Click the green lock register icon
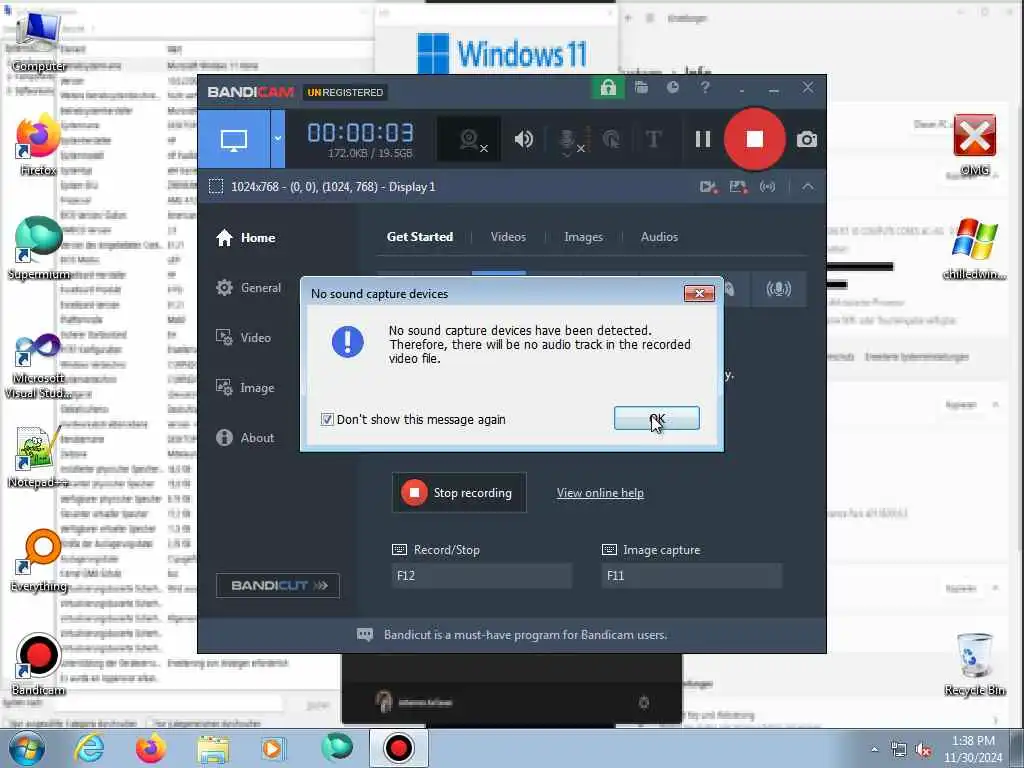The height and width of the screenshot is (768, 1024). click(608, 88)
